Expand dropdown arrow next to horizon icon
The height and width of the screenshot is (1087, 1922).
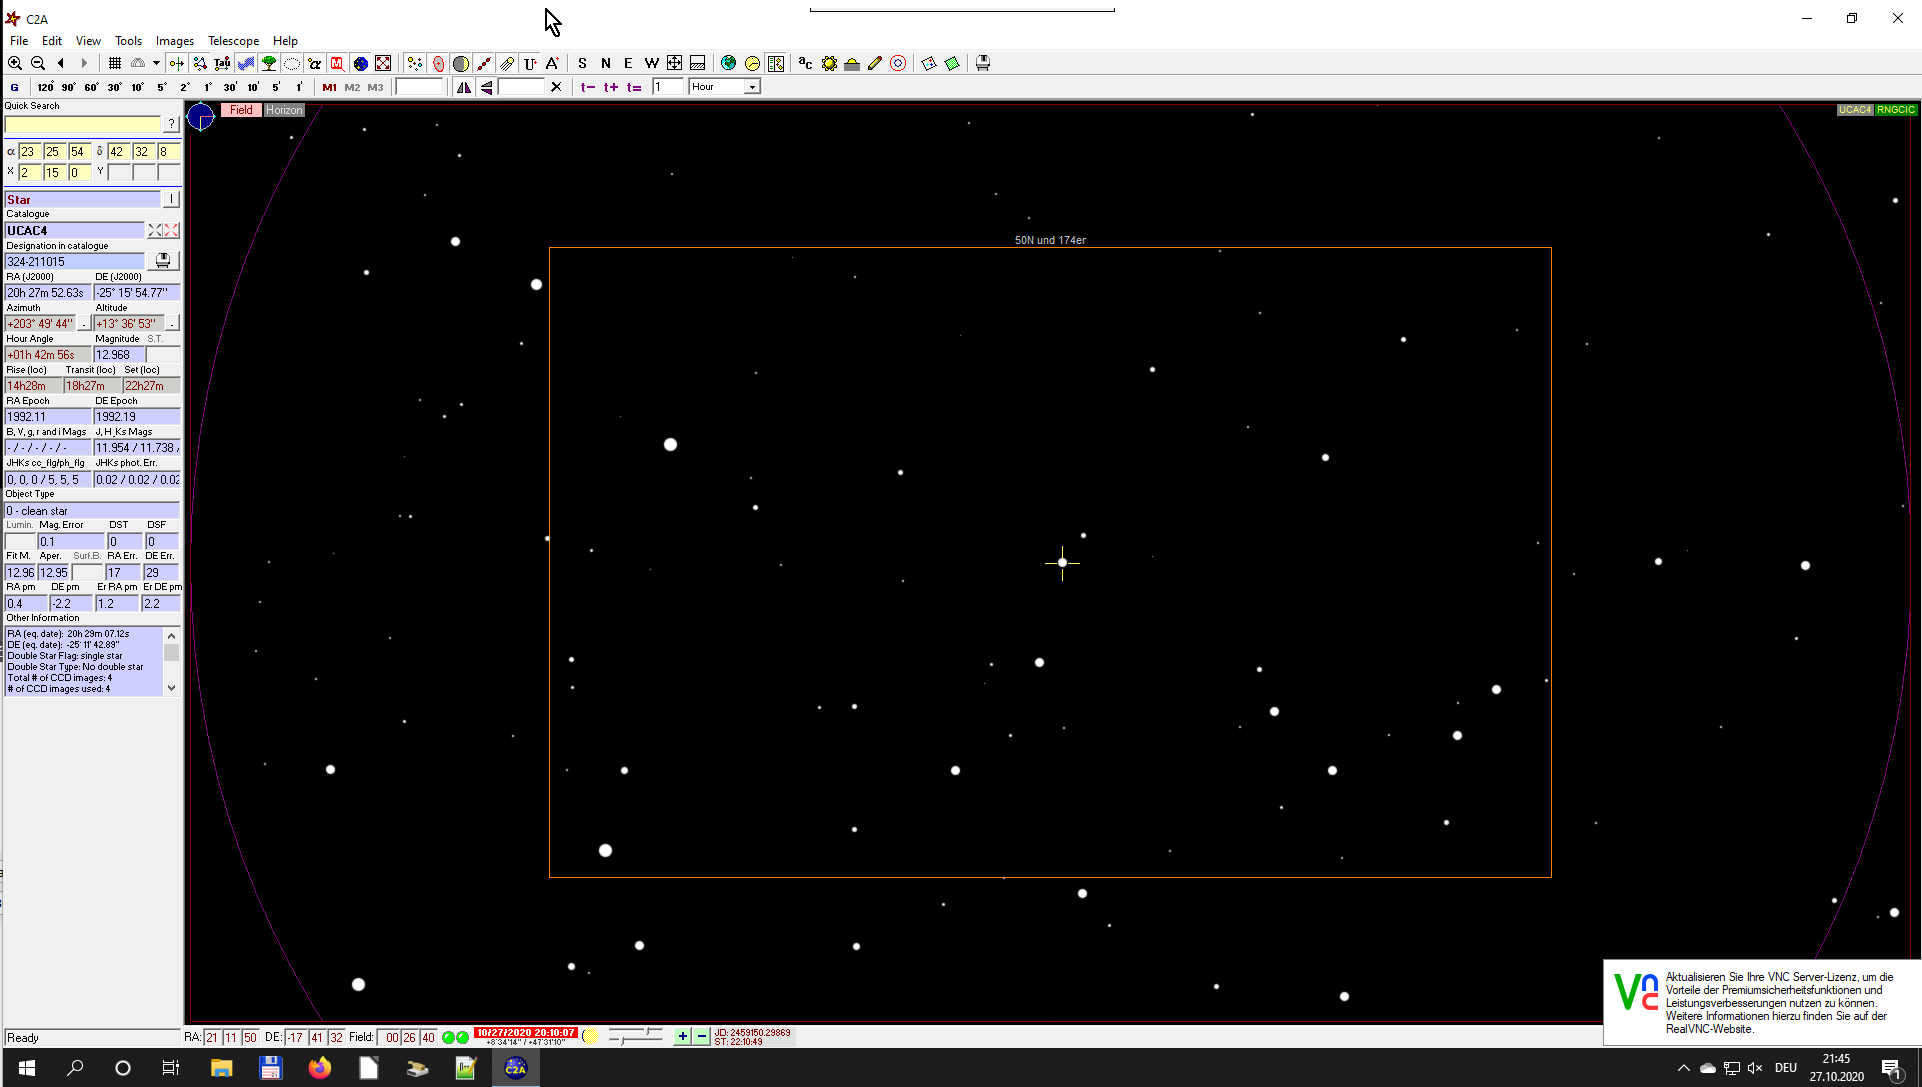pyautogui.click(x=156, y=63)
